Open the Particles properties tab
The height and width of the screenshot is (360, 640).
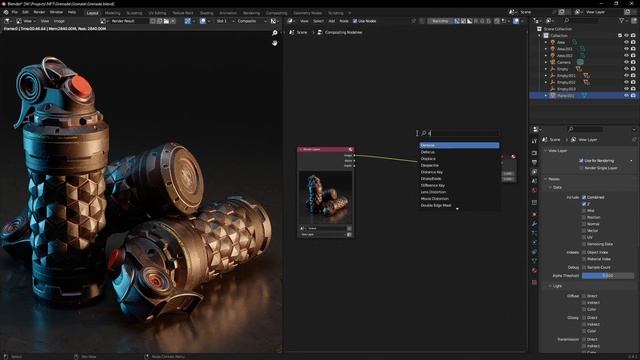coord(534,233)
